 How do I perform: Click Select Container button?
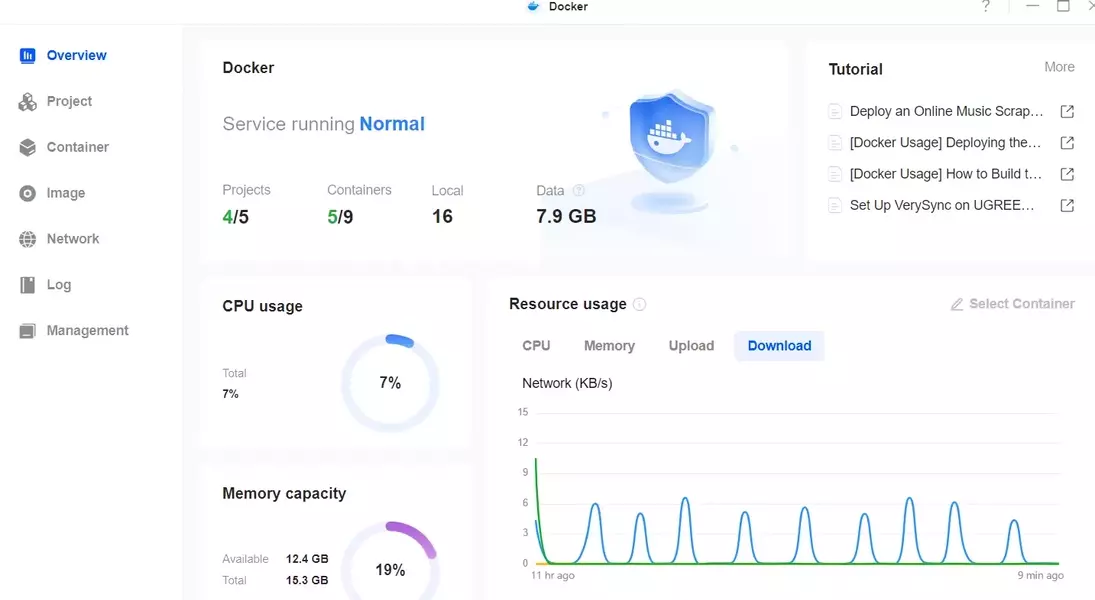tap(1013, 304)
